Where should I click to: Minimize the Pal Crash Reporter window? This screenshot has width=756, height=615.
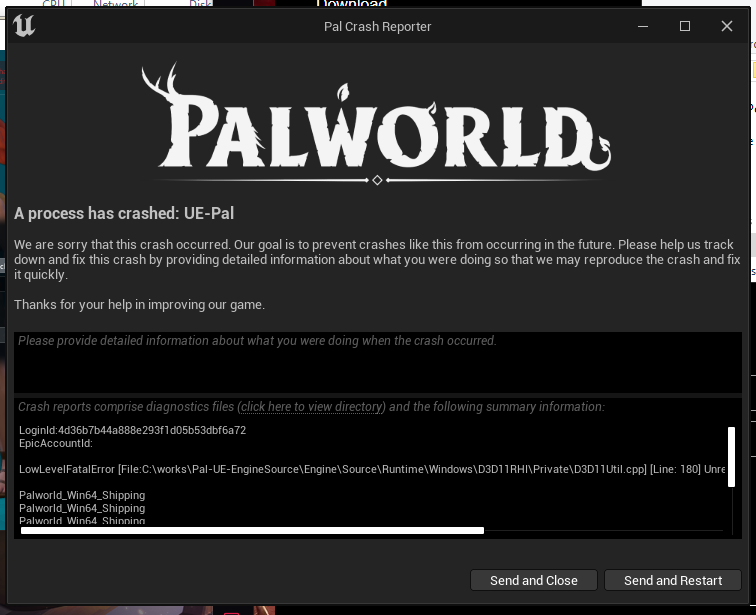[x=643, y=26]
